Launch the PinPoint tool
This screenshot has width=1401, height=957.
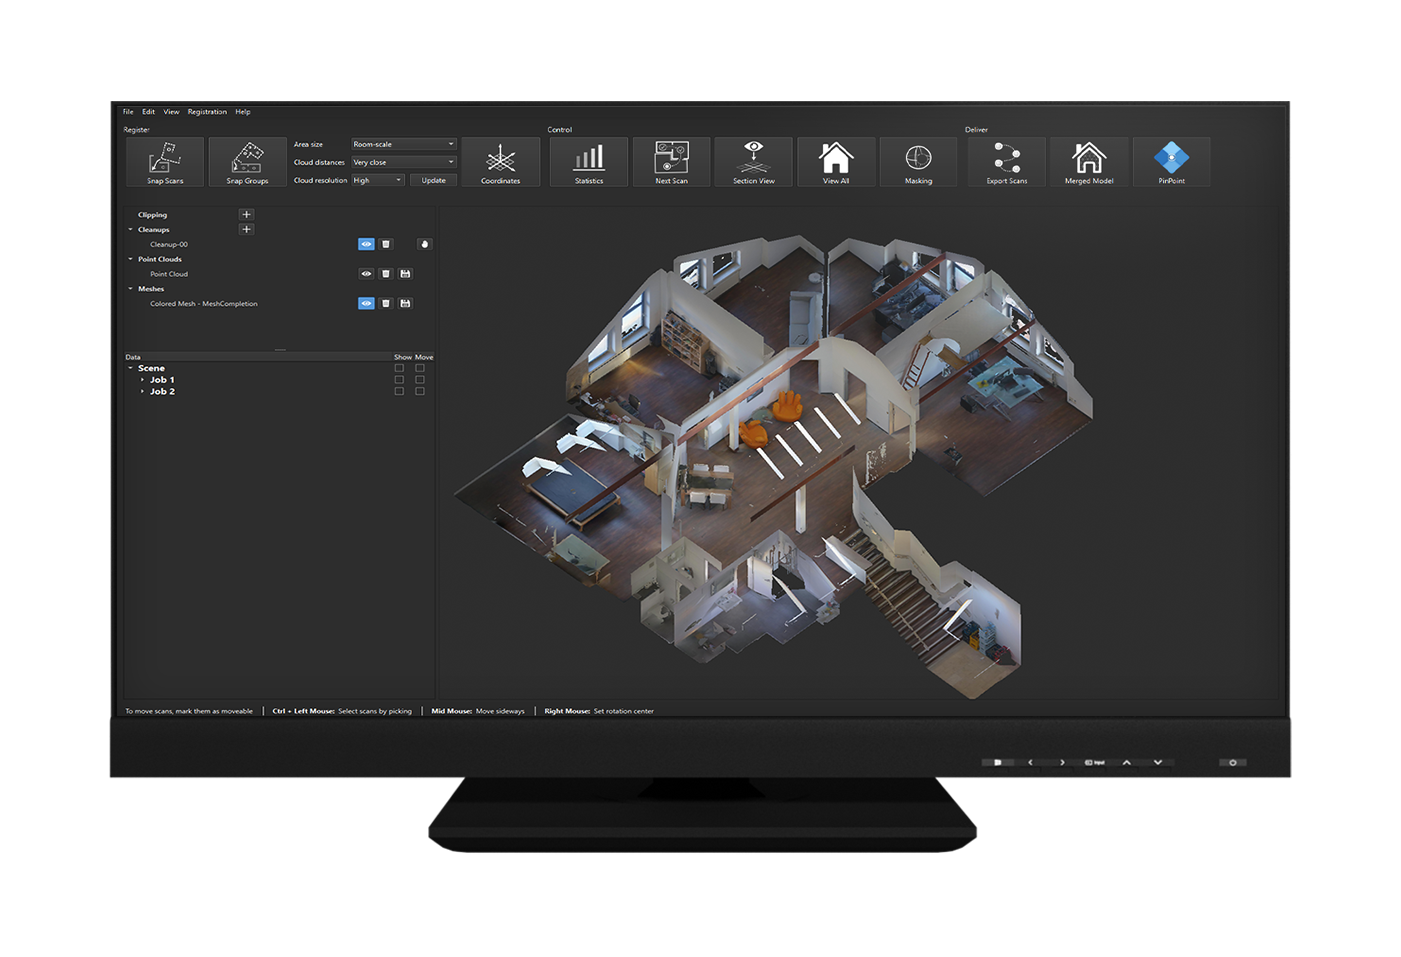[x=1171, y=161]
